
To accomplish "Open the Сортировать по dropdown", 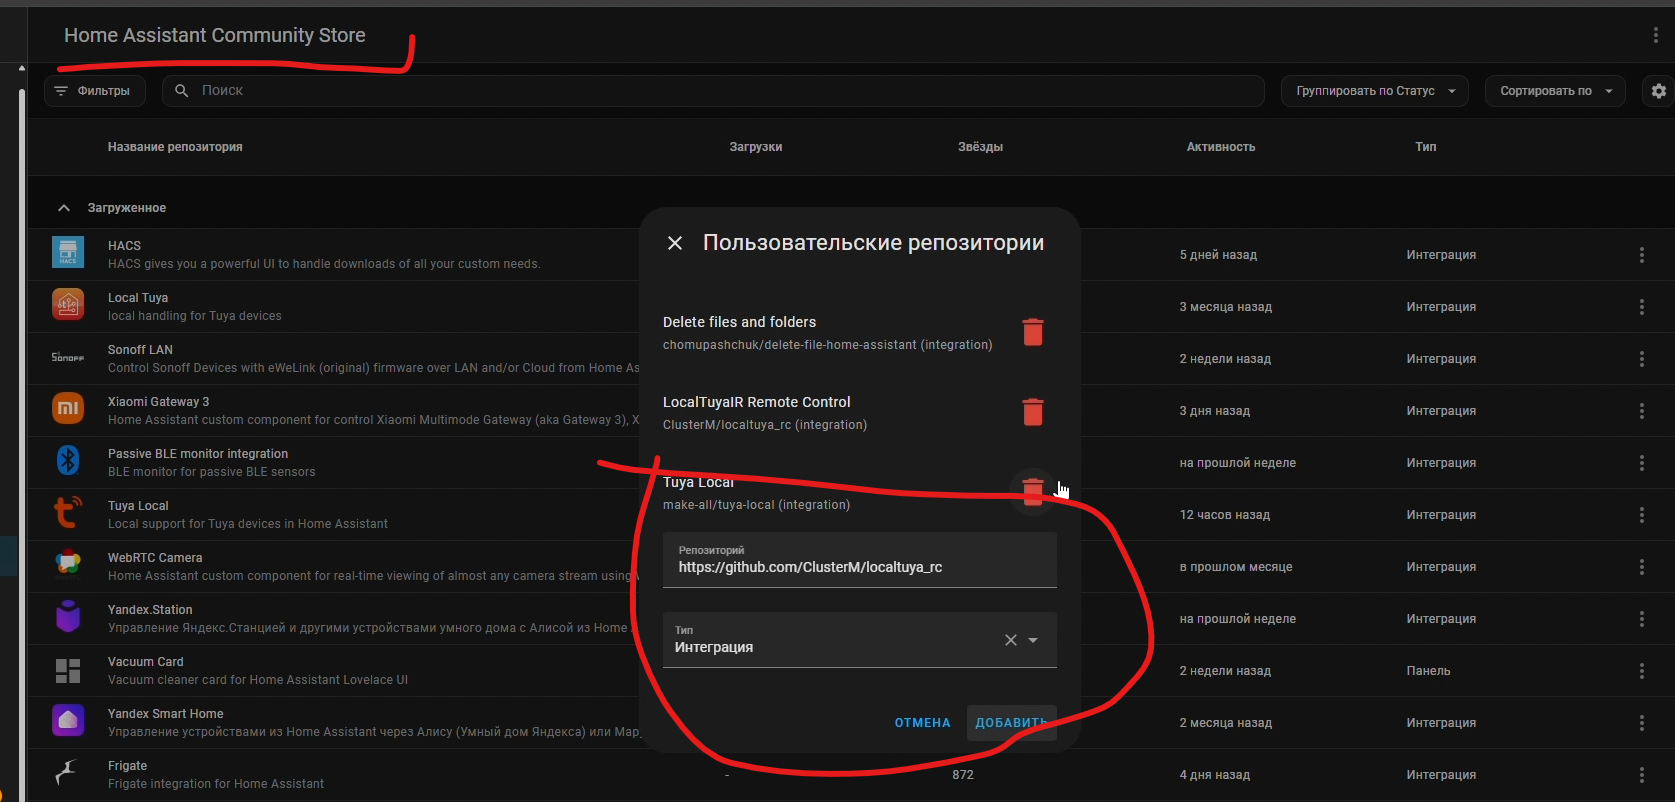I will [x=1554, y=91].
